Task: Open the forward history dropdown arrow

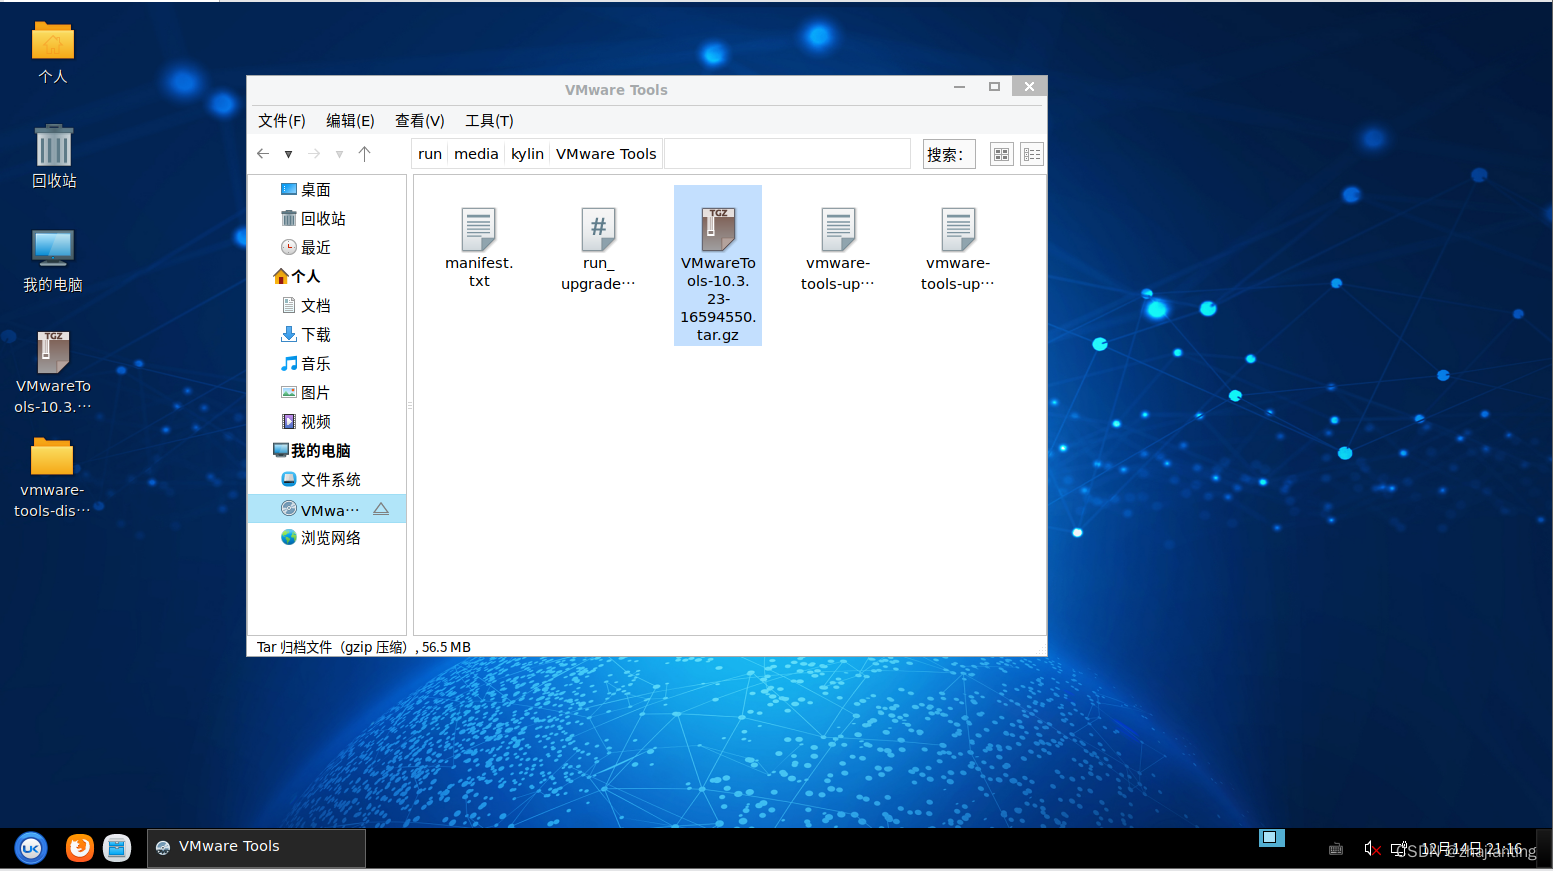Action: 339,154
